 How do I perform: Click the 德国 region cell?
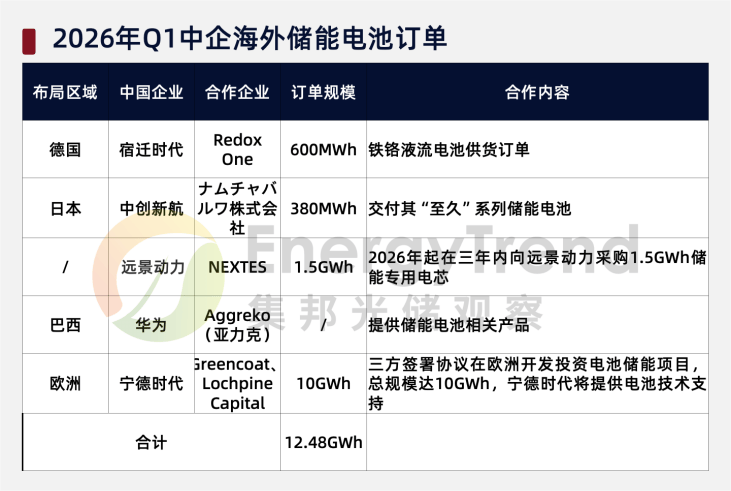(x=65, y=150)
